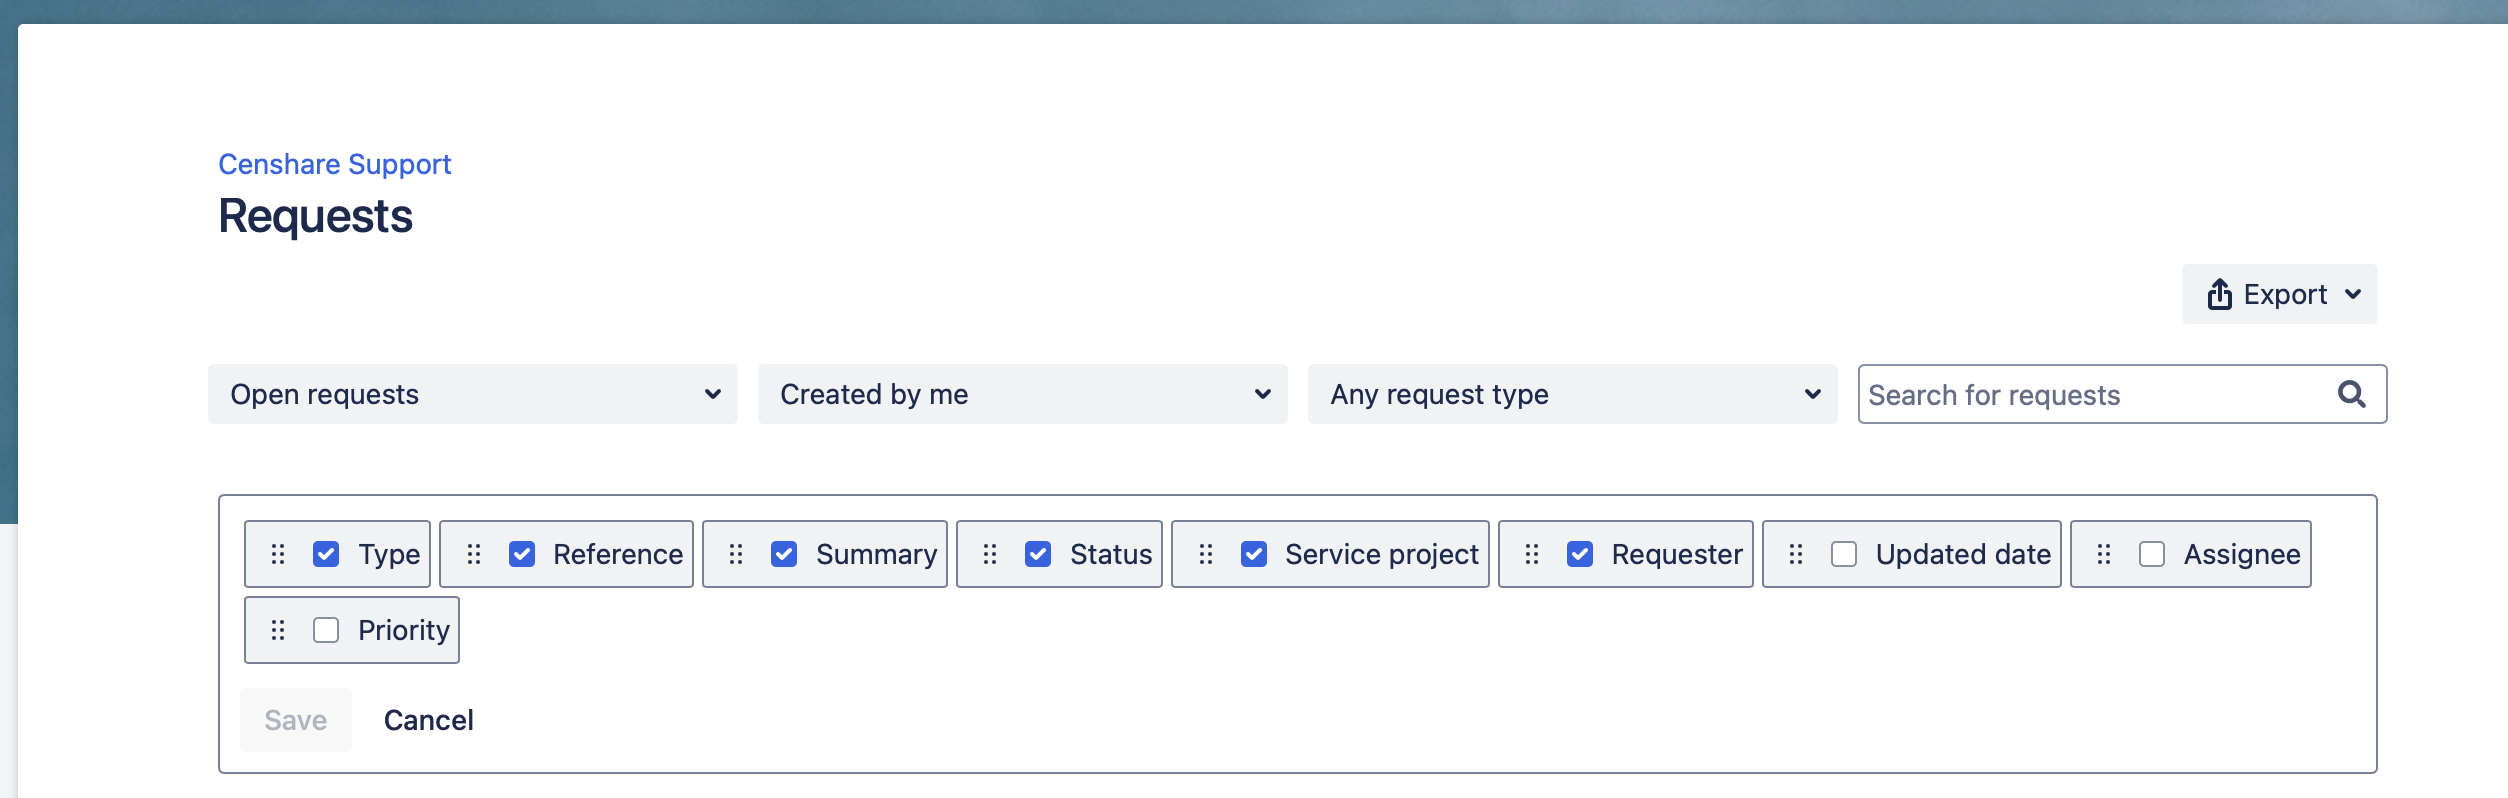Expand the Created by me filter

[x=1022, y=394]
